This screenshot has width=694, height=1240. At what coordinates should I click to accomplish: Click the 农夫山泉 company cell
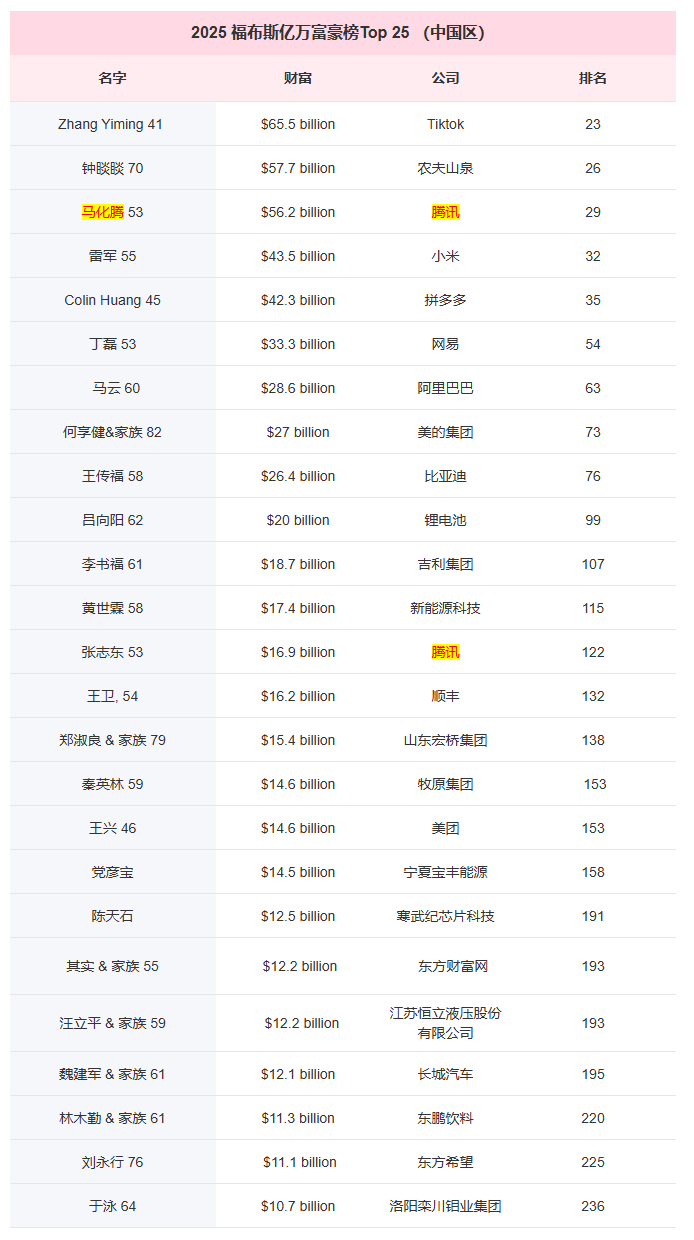pyautogui.click(x=445, y=168)
